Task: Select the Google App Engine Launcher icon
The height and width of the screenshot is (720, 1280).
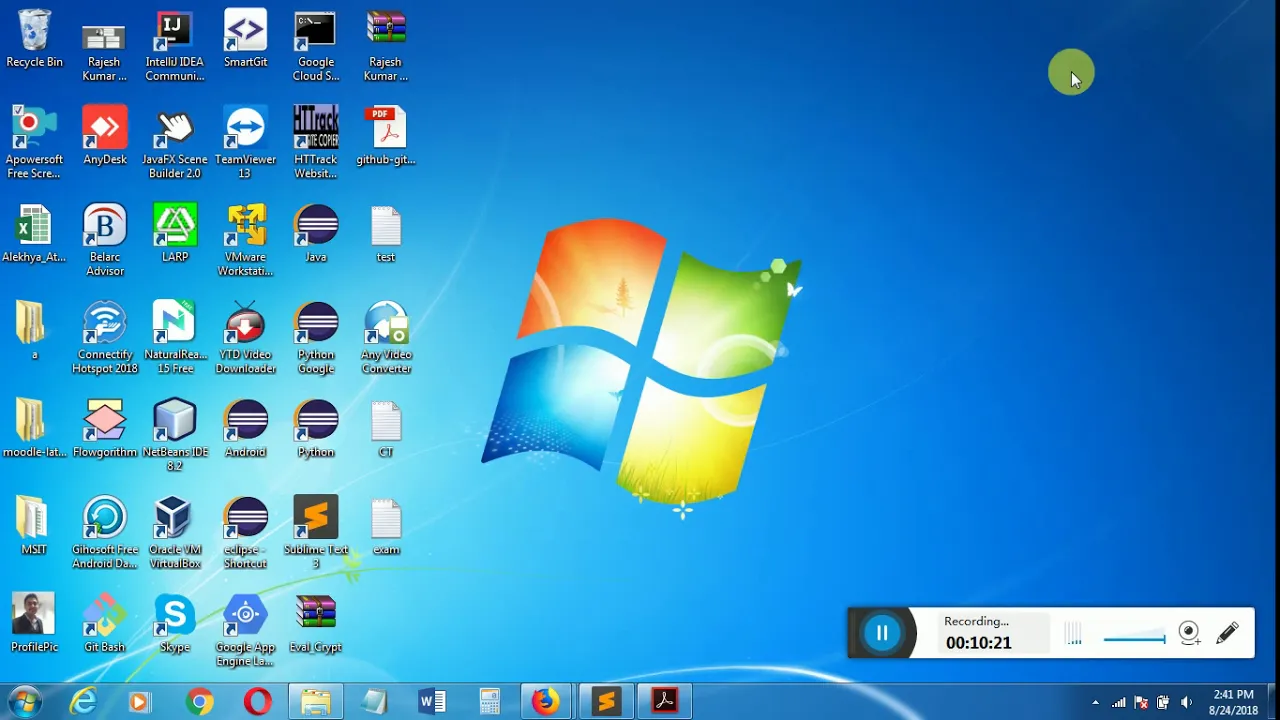Action: (245, 630)
